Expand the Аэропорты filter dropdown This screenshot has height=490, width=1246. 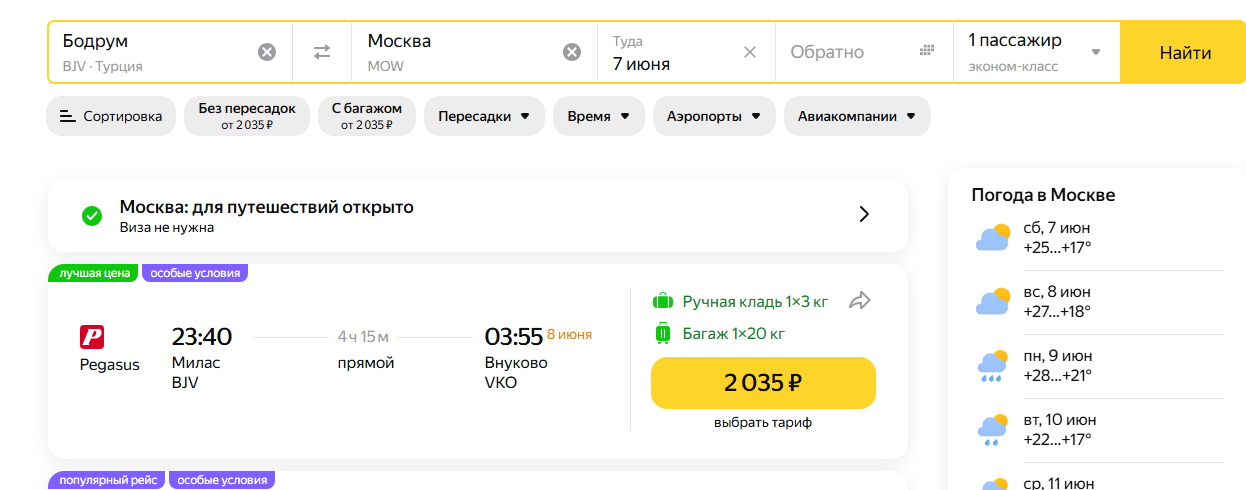pos(714,116)
